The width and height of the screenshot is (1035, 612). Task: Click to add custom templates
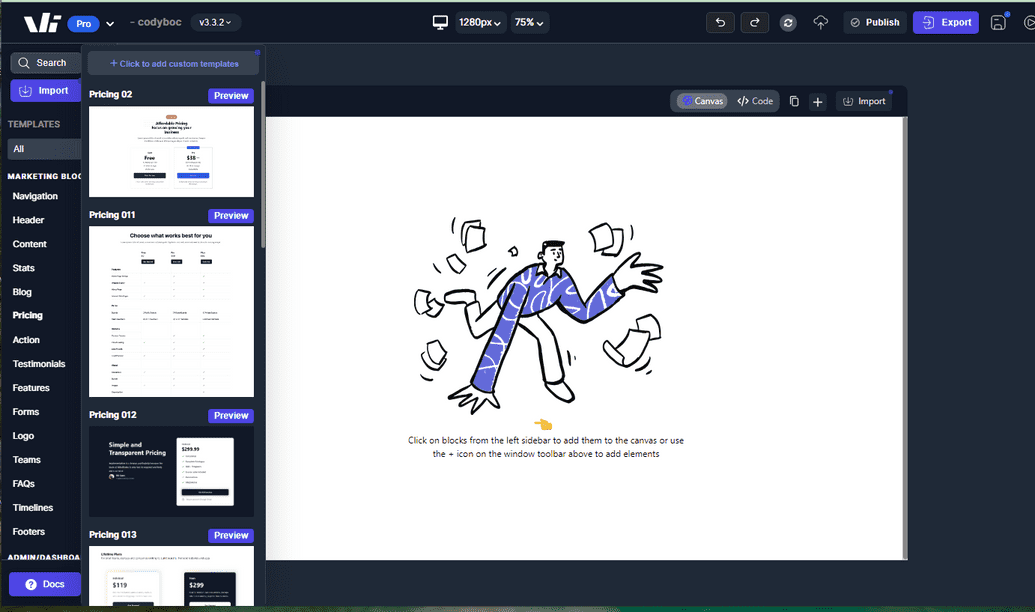(174, 63)
